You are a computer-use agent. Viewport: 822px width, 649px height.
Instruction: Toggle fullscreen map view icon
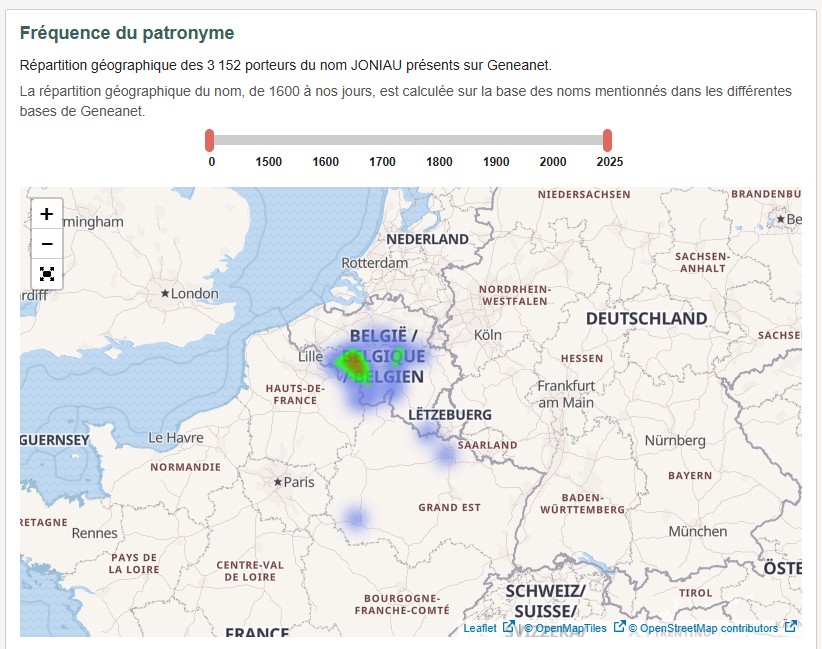[x=46, y=274]
